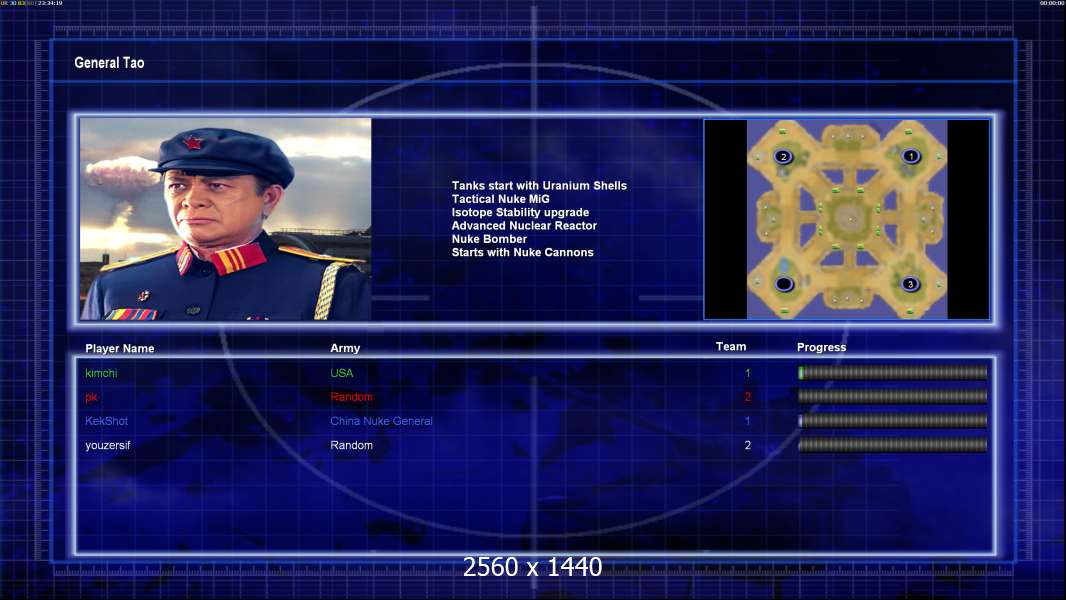
Task: Click pk's team number 2
Action: click(747, 397)
